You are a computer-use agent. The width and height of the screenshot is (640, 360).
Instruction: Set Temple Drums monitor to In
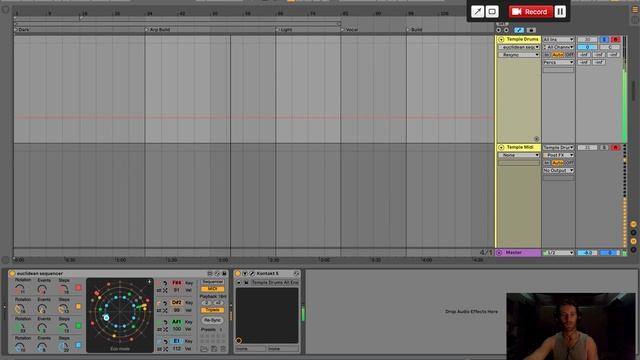[x=547, y=55]
